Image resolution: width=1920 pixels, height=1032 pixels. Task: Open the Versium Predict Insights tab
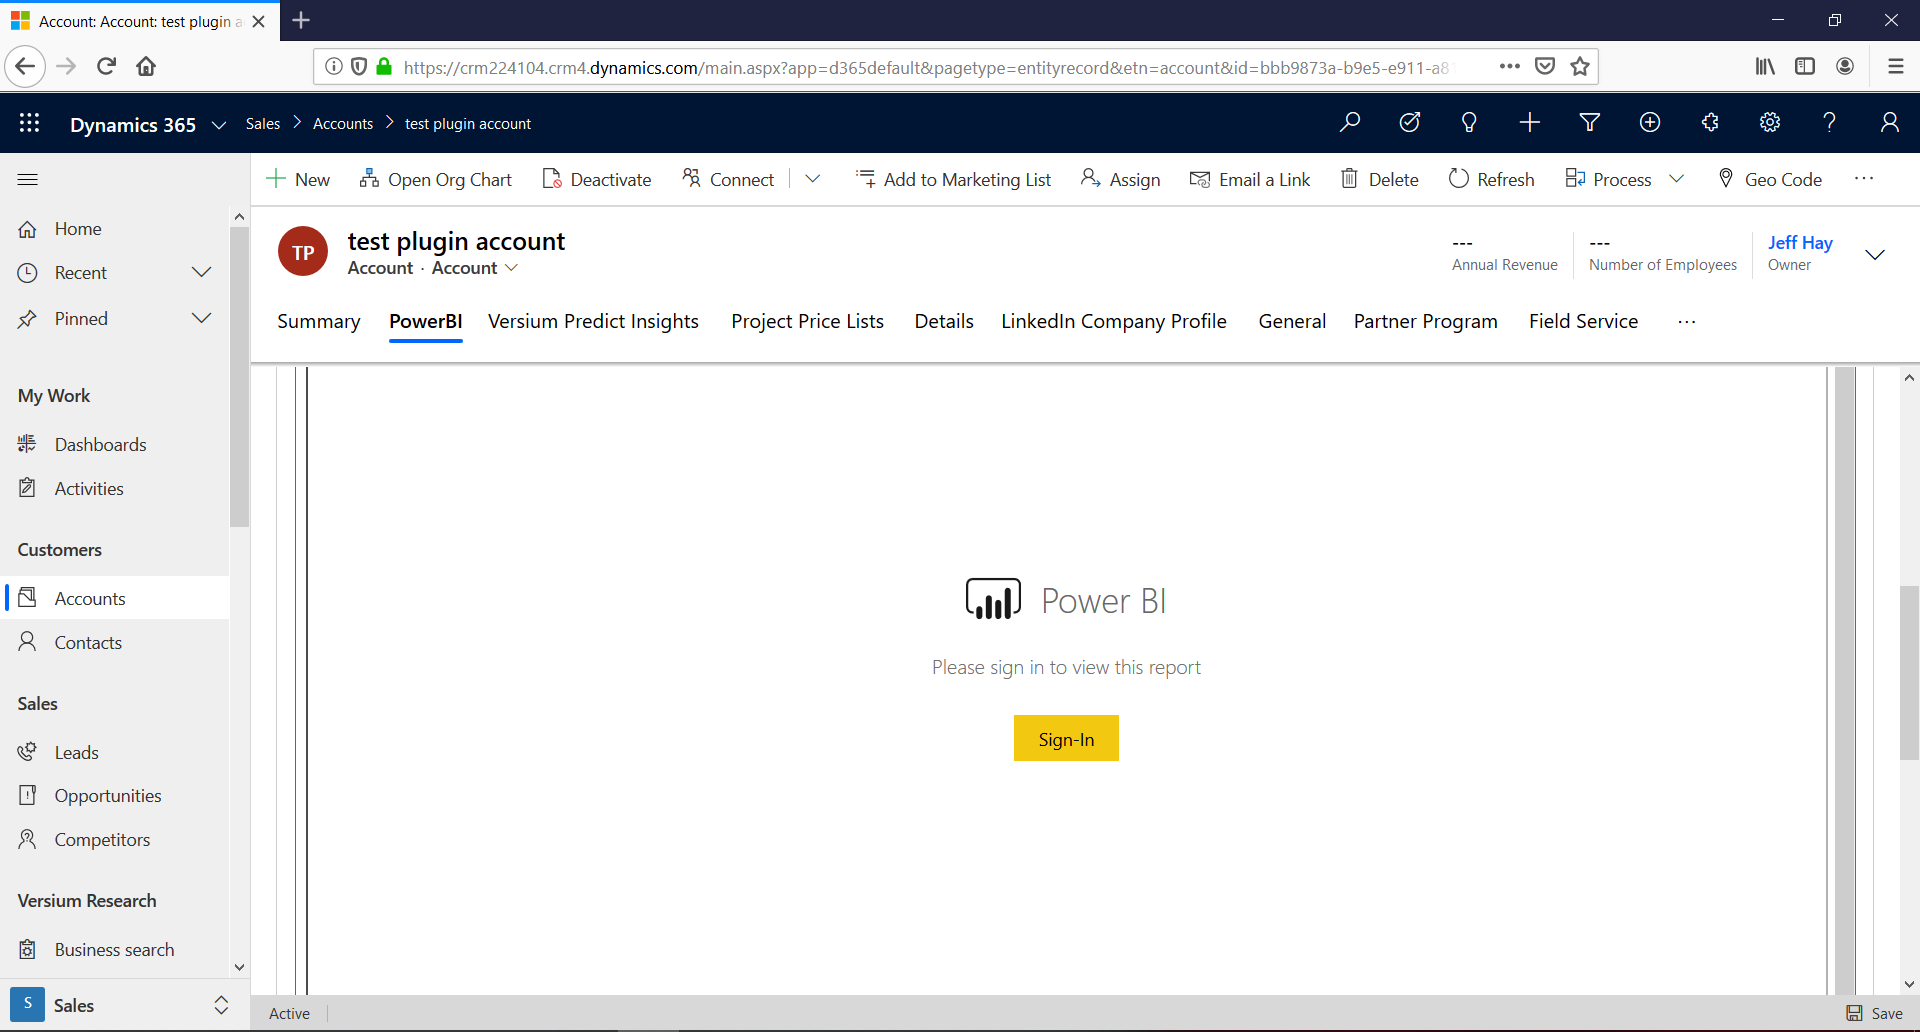593,321
